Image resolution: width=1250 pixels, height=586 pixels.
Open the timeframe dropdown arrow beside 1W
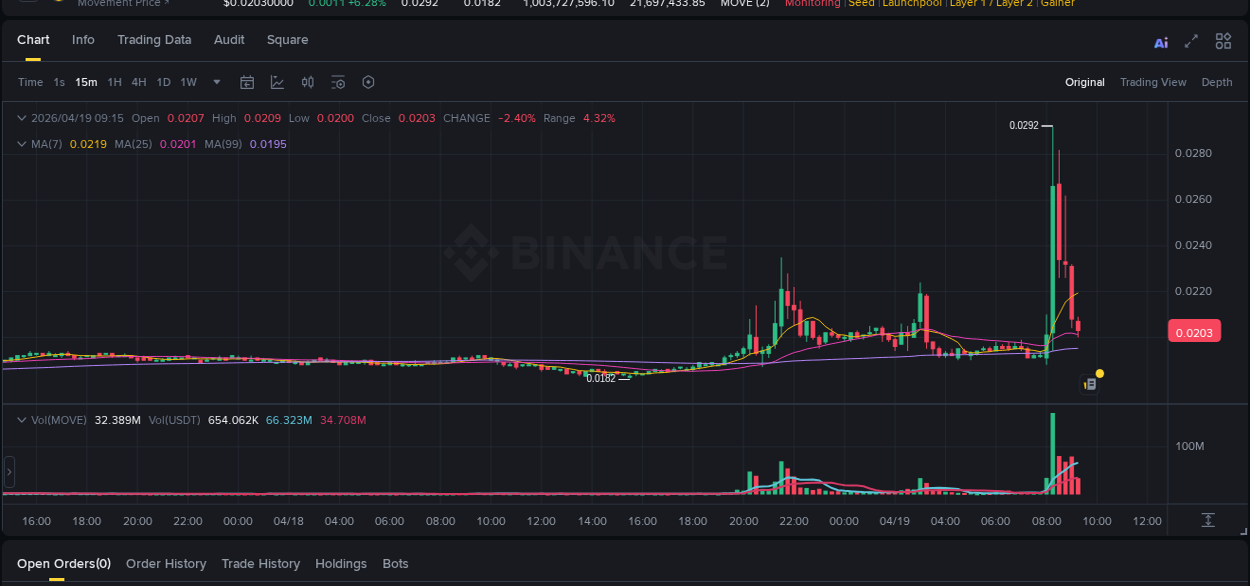[215, 82]
